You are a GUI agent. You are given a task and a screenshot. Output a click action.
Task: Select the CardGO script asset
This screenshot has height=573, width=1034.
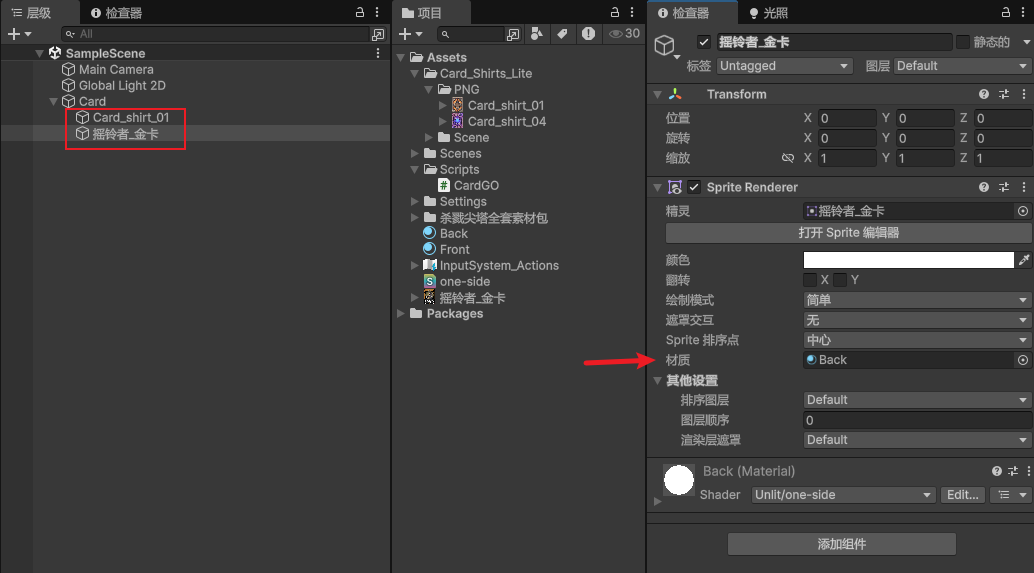coord(476,186)
